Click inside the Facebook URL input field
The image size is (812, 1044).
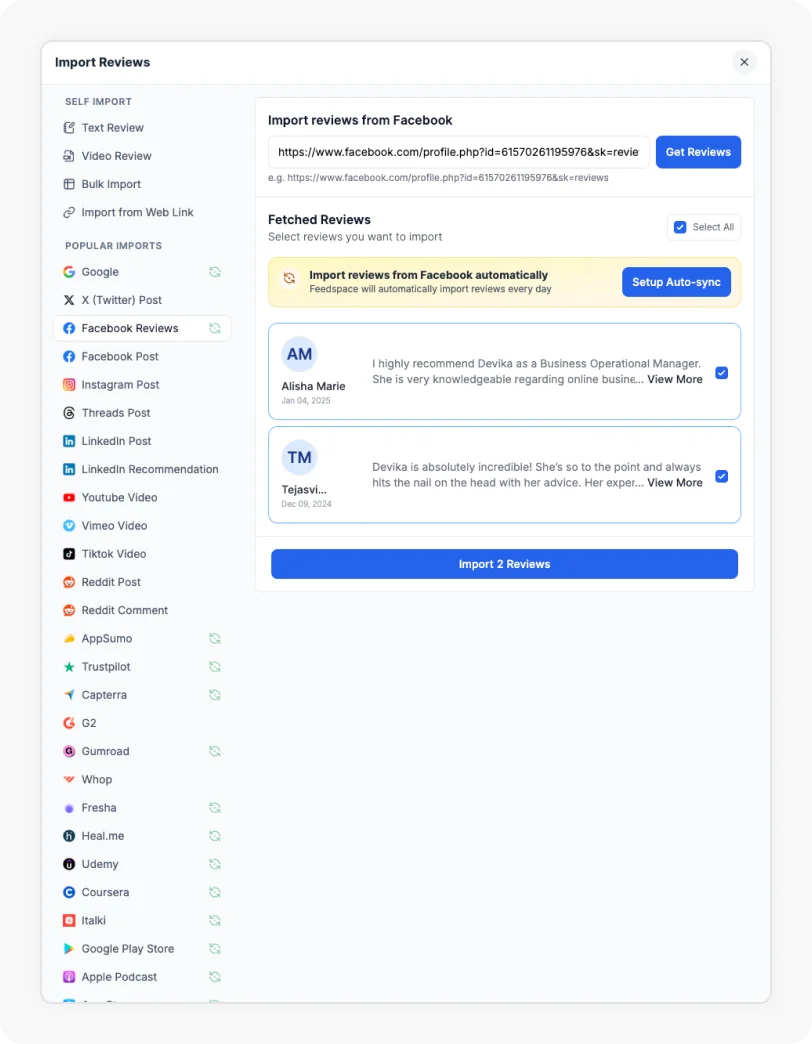click(x=455, y=151)
